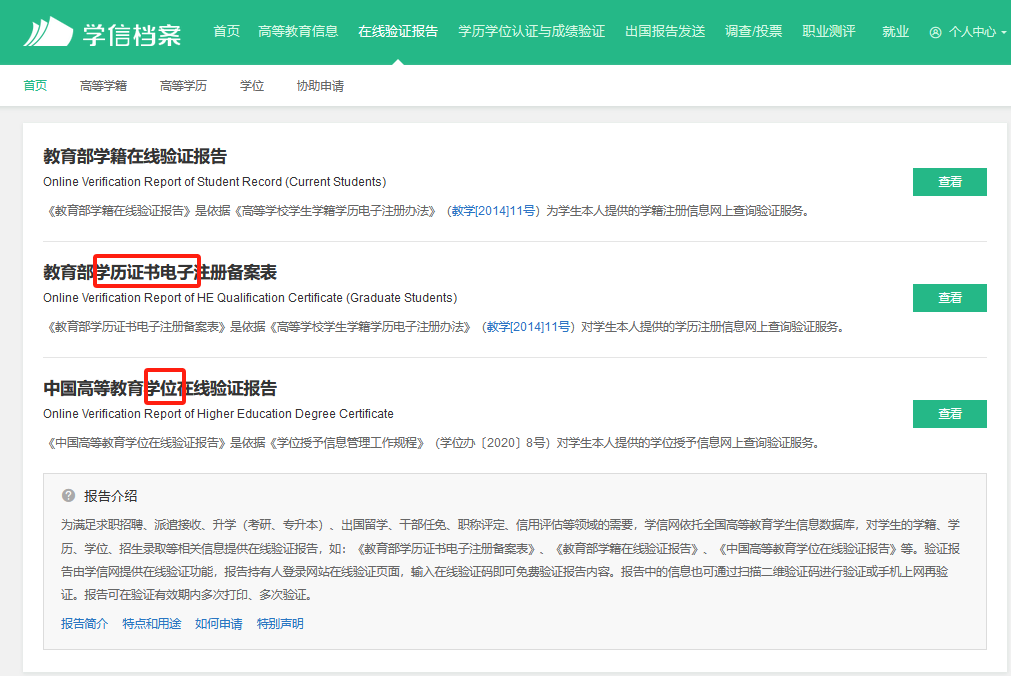Image resolution: width=1011 pixels, height=676 pixels.
Task: Open 高等教育信息 in top navigation
Action: pyautogui.click(x=298, y=31)
